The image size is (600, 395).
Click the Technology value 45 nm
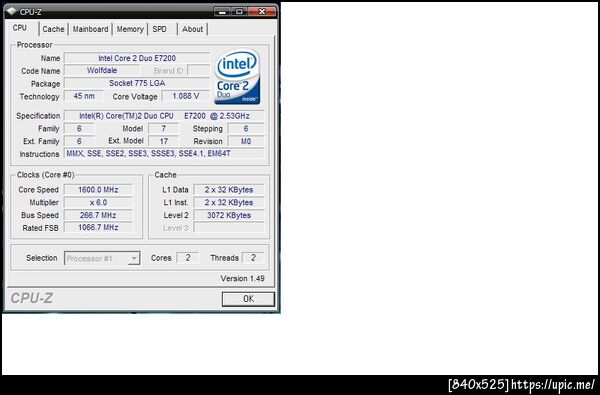84,96
